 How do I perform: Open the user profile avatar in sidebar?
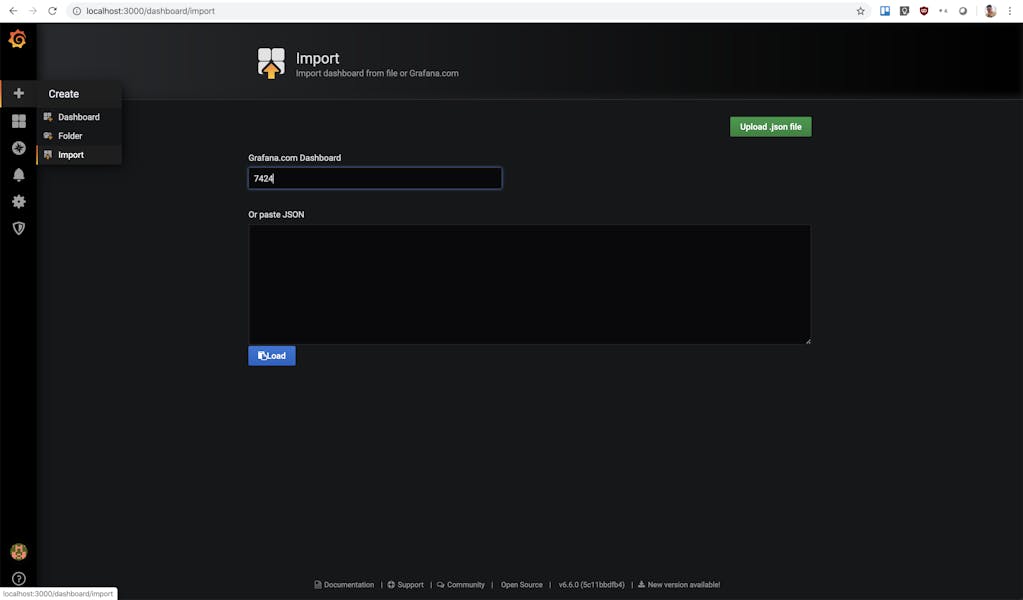click(x=18, y=552)
